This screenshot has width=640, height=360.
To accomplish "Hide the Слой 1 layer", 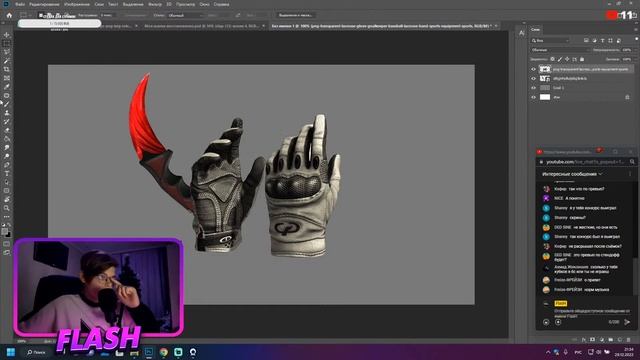I will click(533, 88).
